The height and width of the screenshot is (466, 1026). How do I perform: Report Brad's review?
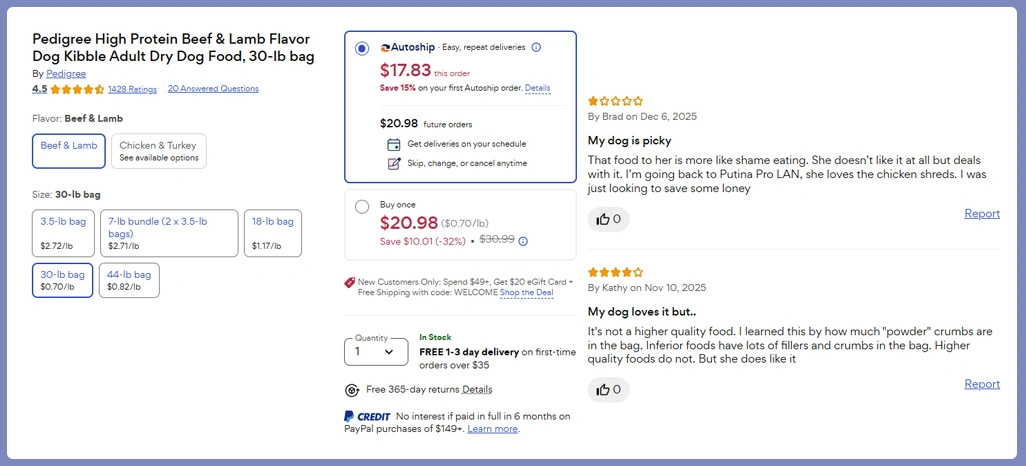tap(981, 213)
